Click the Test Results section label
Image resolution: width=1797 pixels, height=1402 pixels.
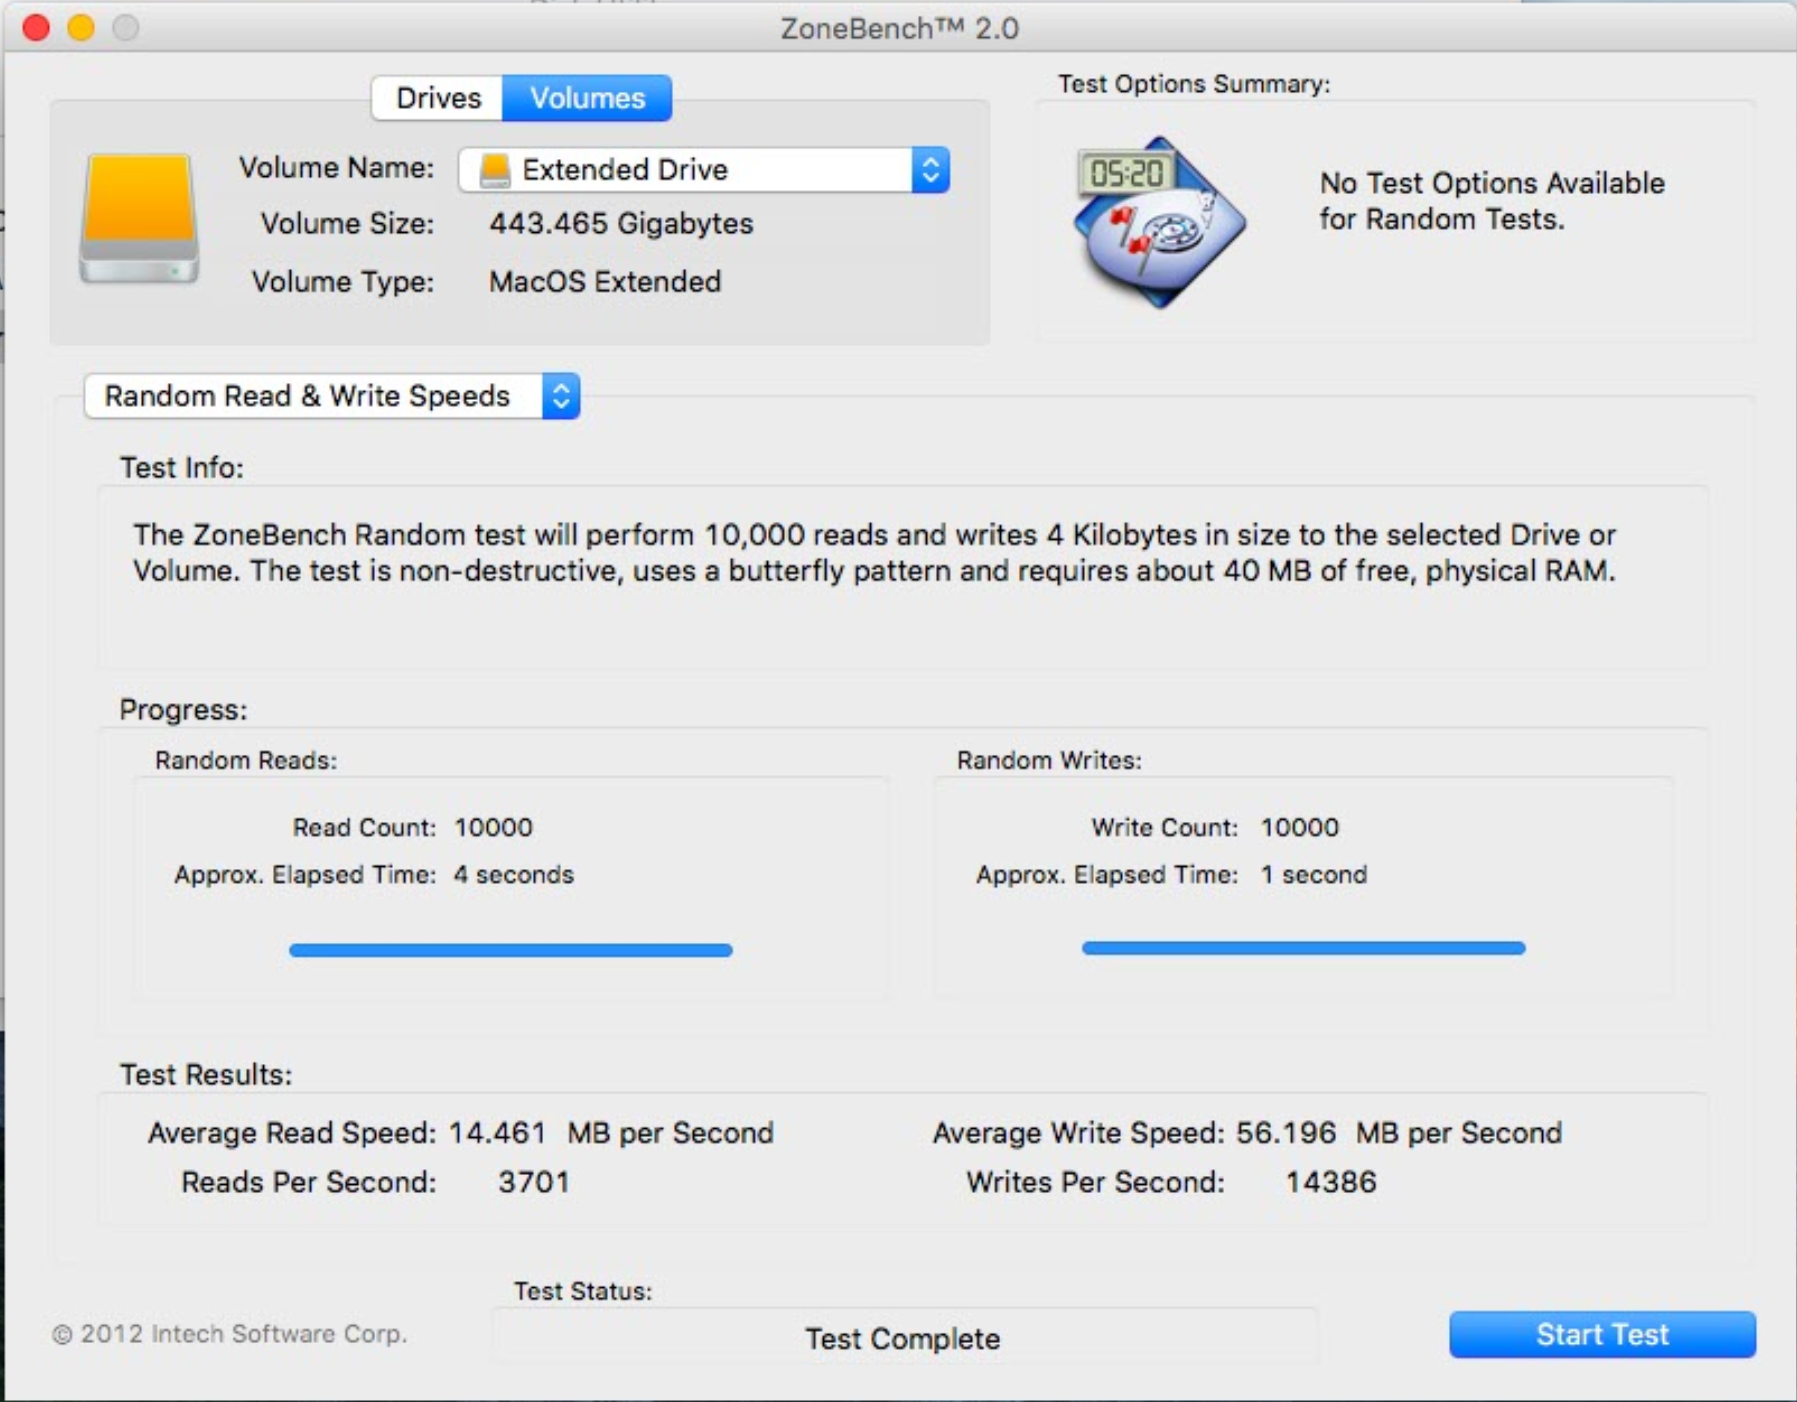coord(206,1075)
